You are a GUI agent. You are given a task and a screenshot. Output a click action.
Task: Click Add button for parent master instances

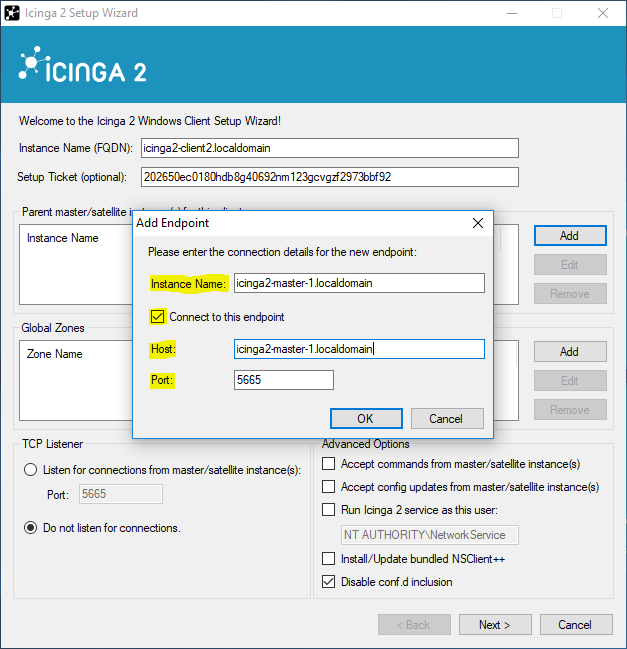pyautogui.click(x=570, y=236)
